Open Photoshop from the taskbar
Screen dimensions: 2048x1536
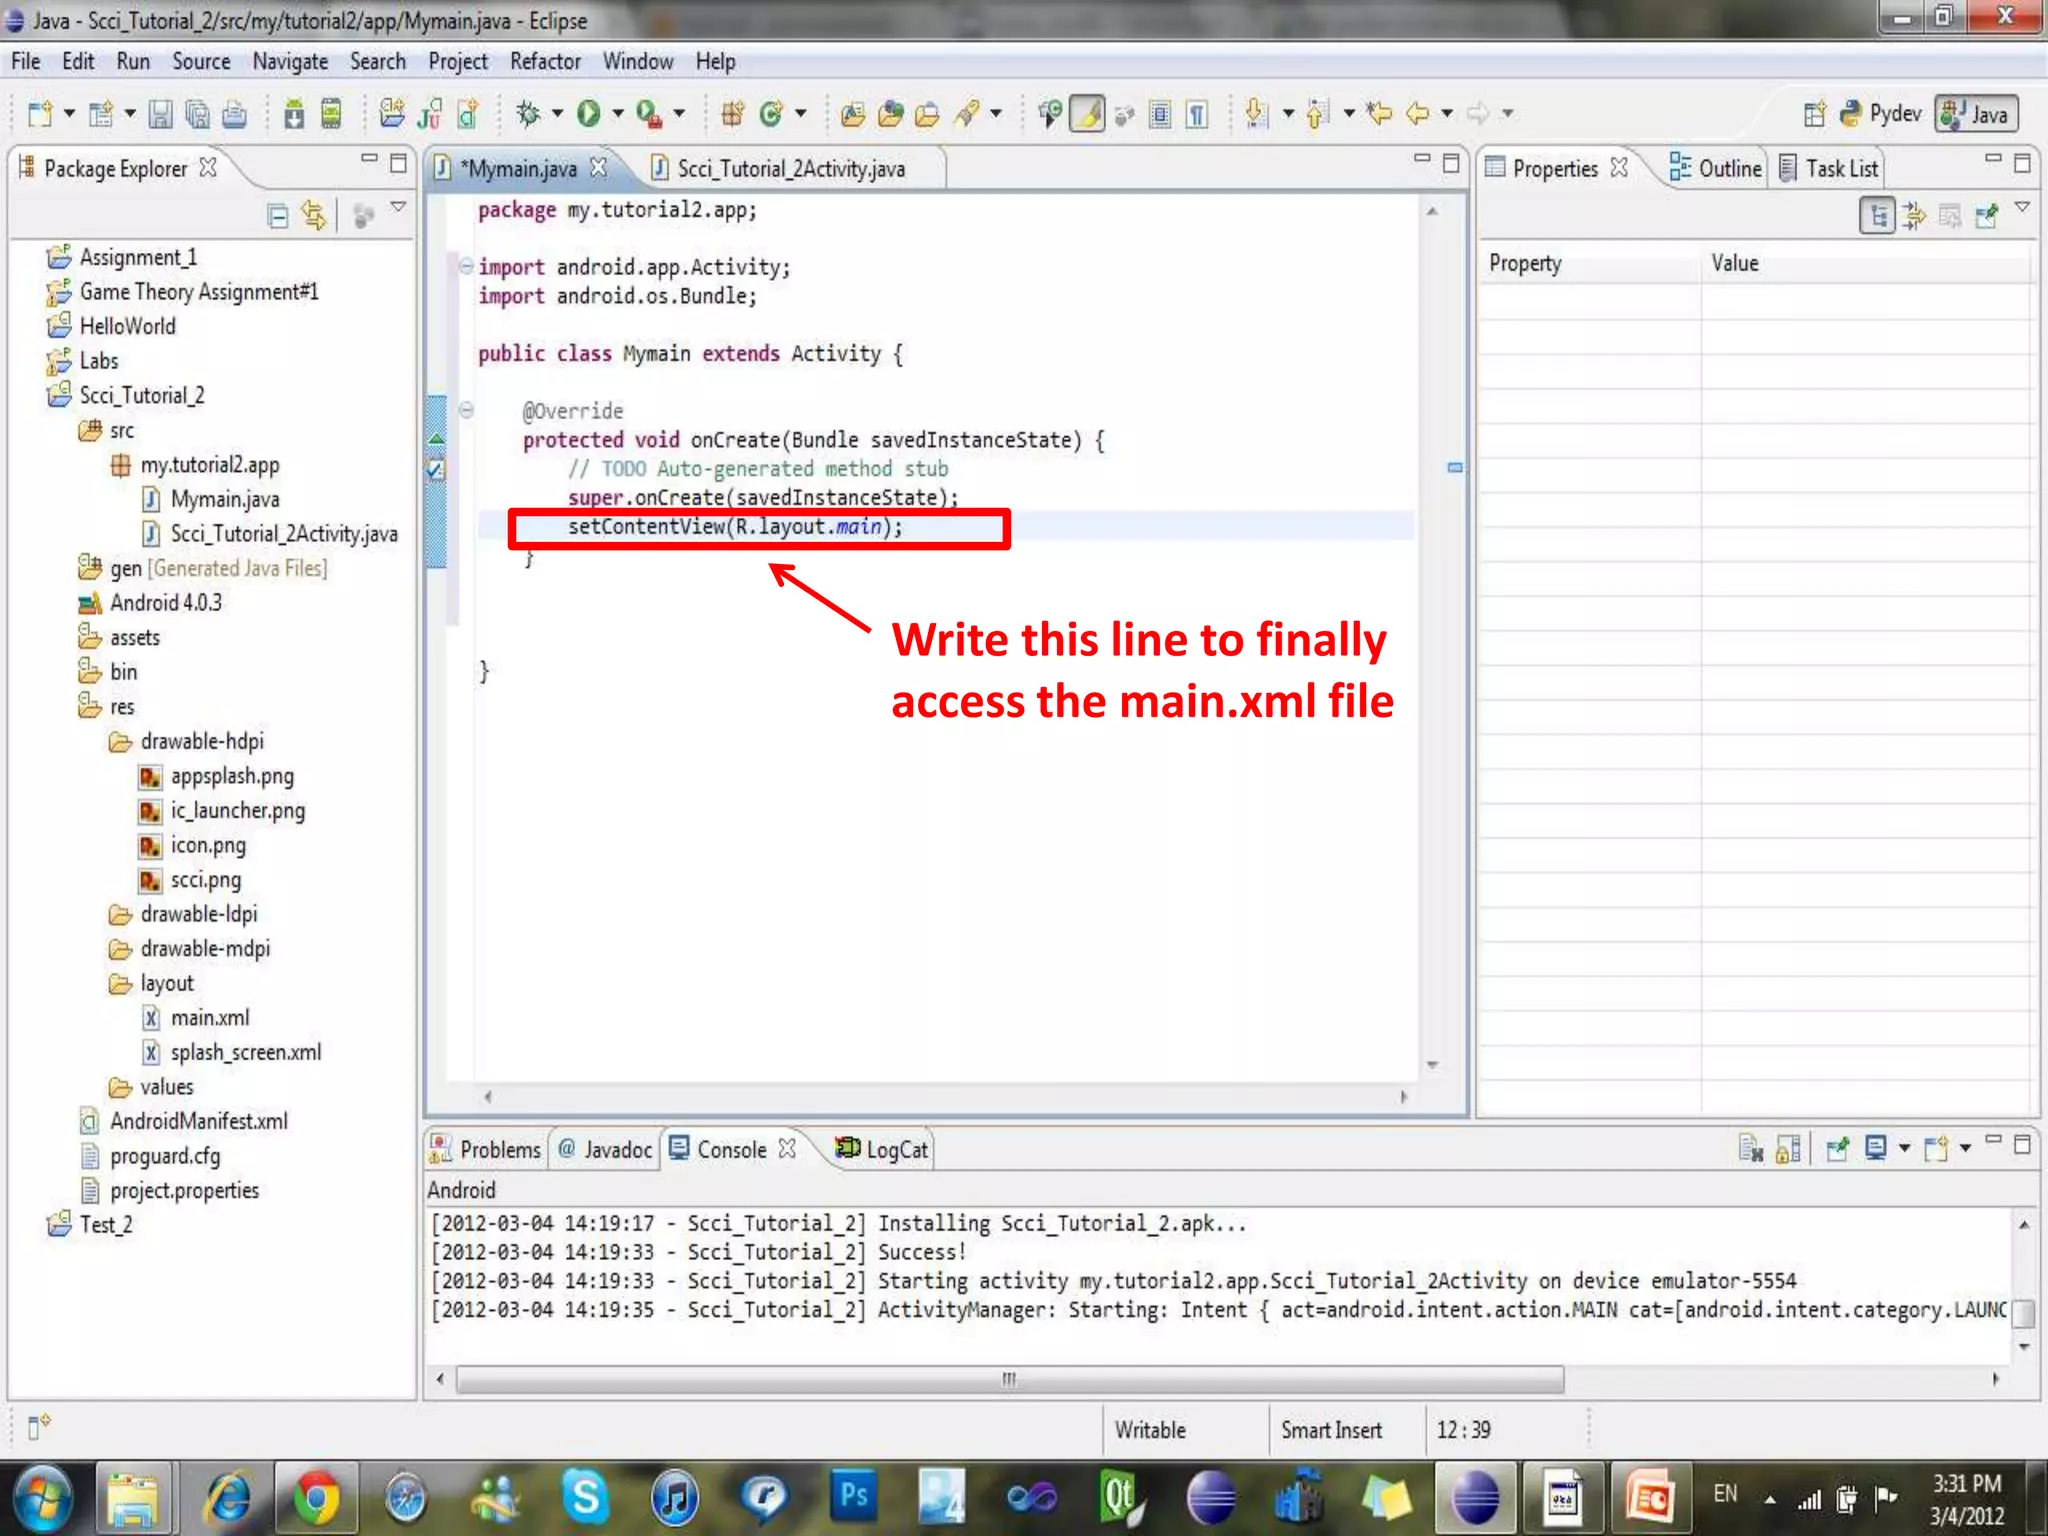point(853,1497)
